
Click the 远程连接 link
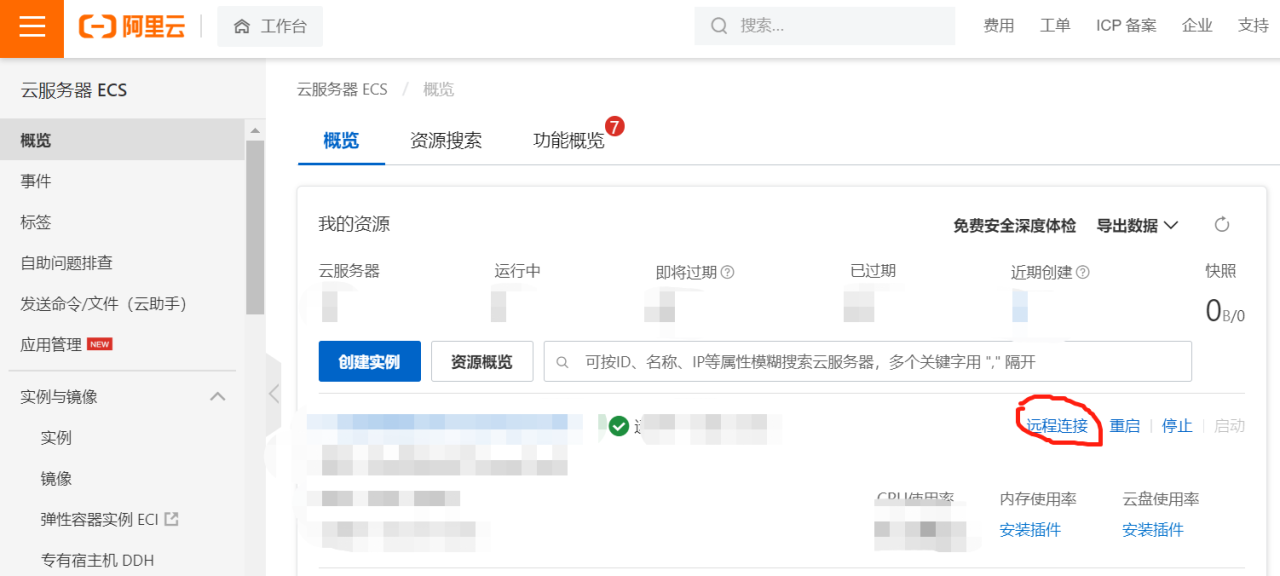(1058, 425)
